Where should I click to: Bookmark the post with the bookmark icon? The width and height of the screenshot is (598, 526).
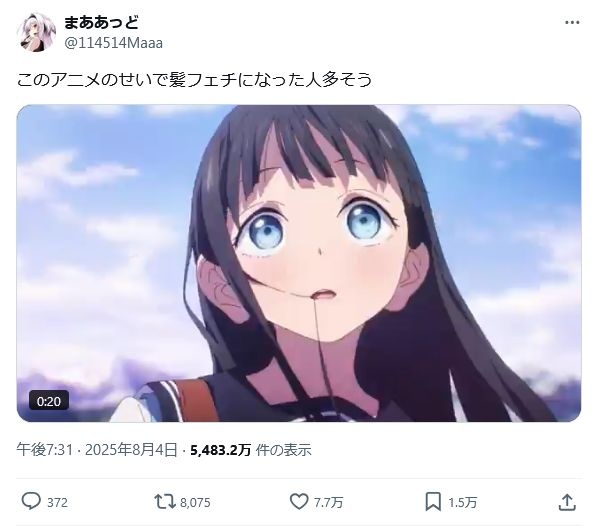(433, 502)
